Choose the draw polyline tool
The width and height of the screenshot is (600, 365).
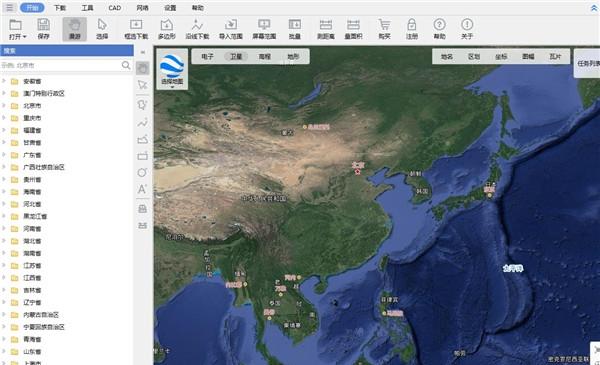(142, 122)
